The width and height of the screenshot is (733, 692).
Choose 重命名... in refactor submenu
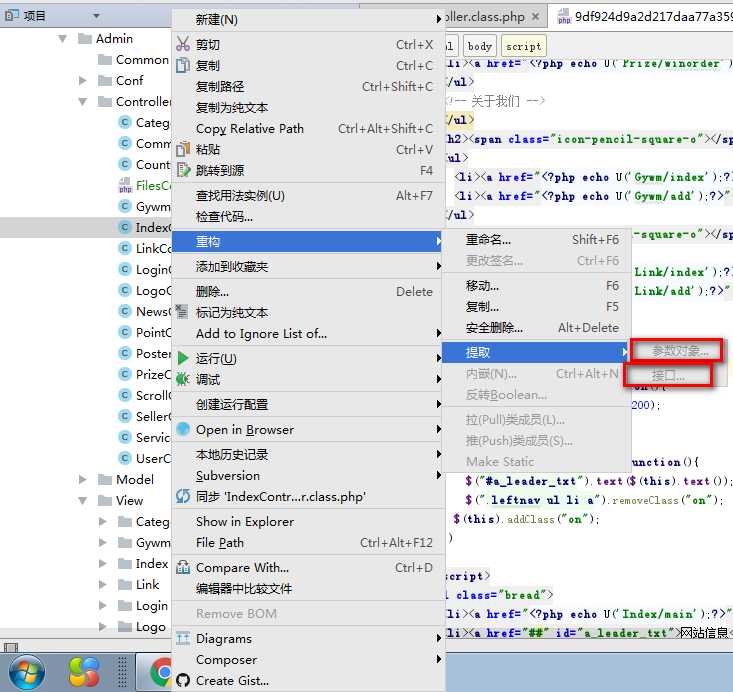tap(537, 240)
